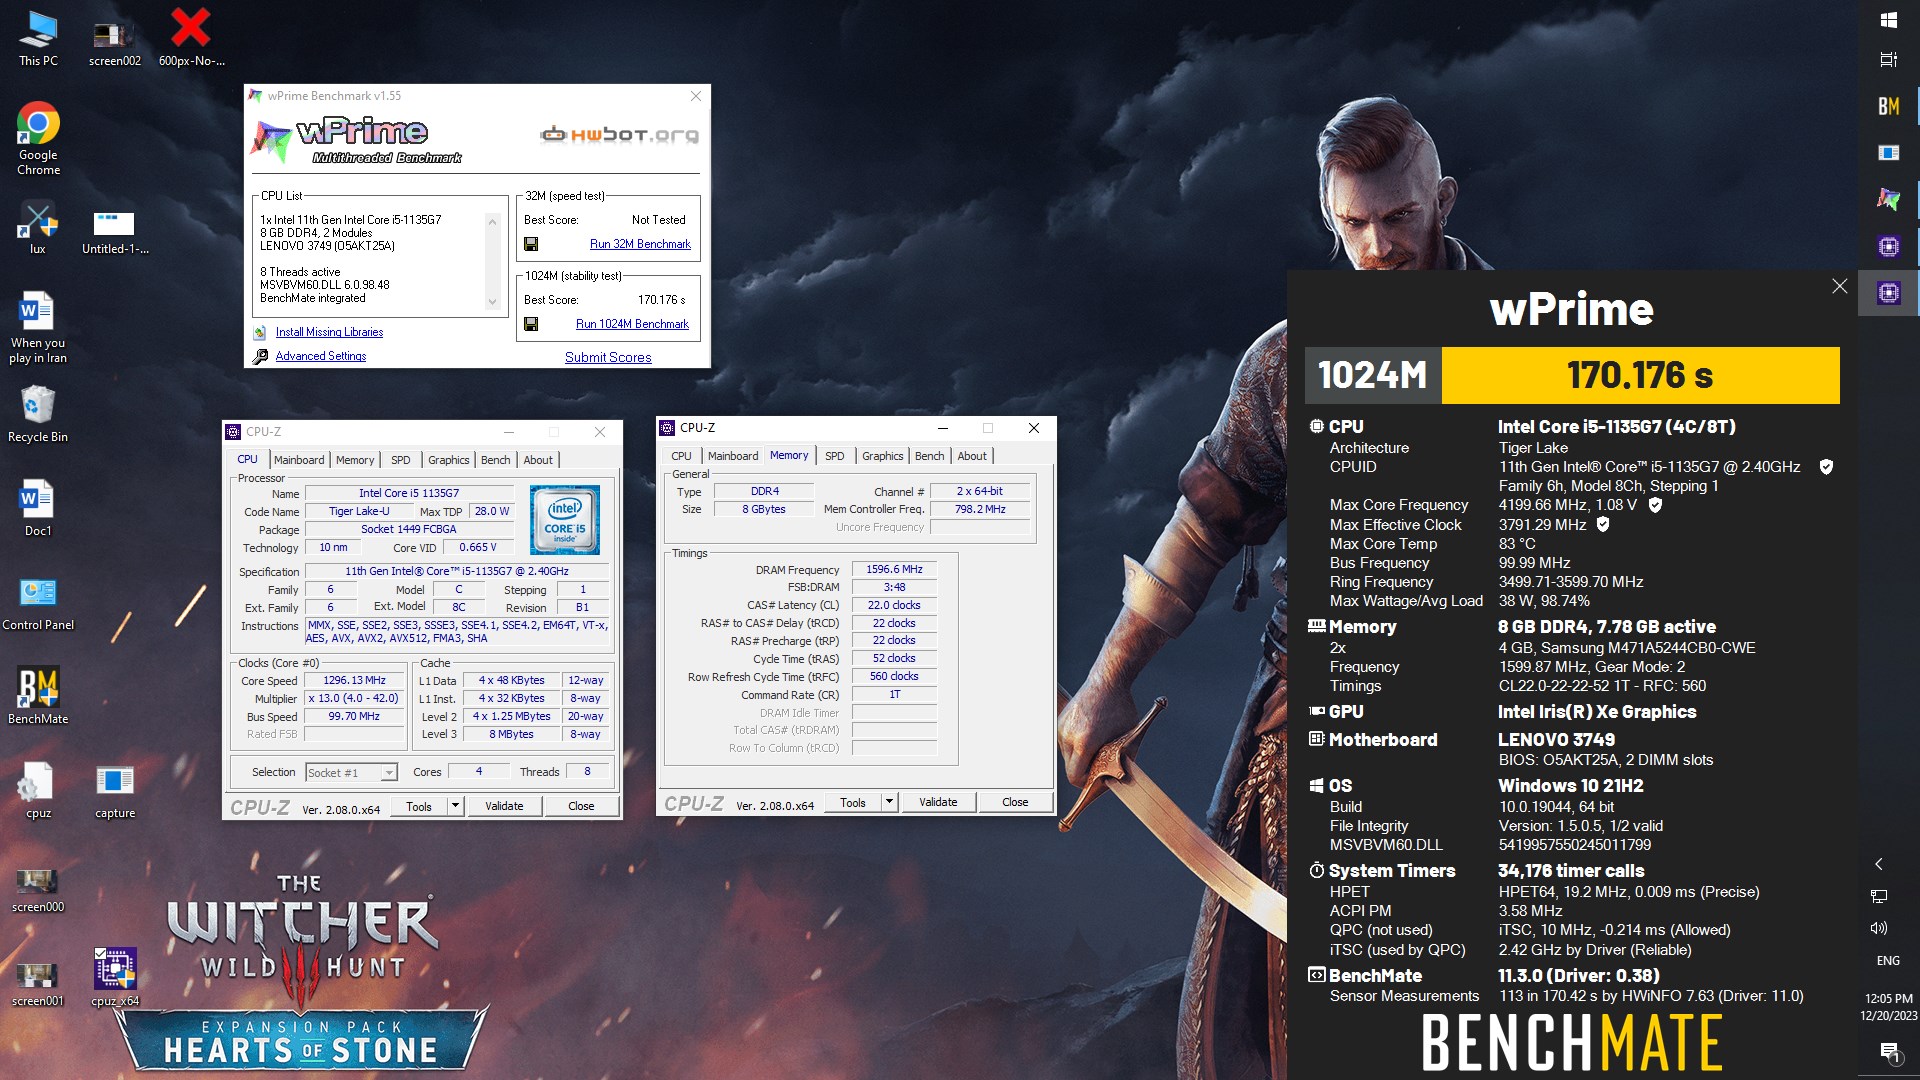This screenshot has width=1920, height=1080.
Task: Open the Control Panel desktop shortcut
Action: (38, 602)
